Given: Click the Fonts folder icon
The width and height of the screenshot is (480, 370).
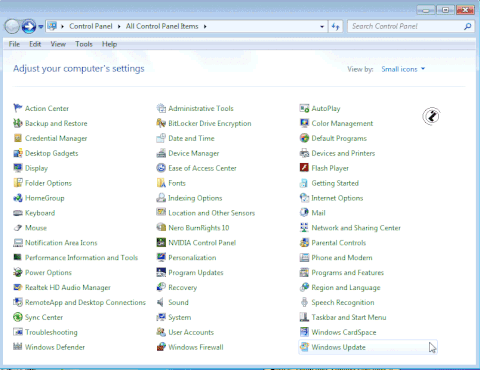Looking at the screenshot, I should click(161, 183).
